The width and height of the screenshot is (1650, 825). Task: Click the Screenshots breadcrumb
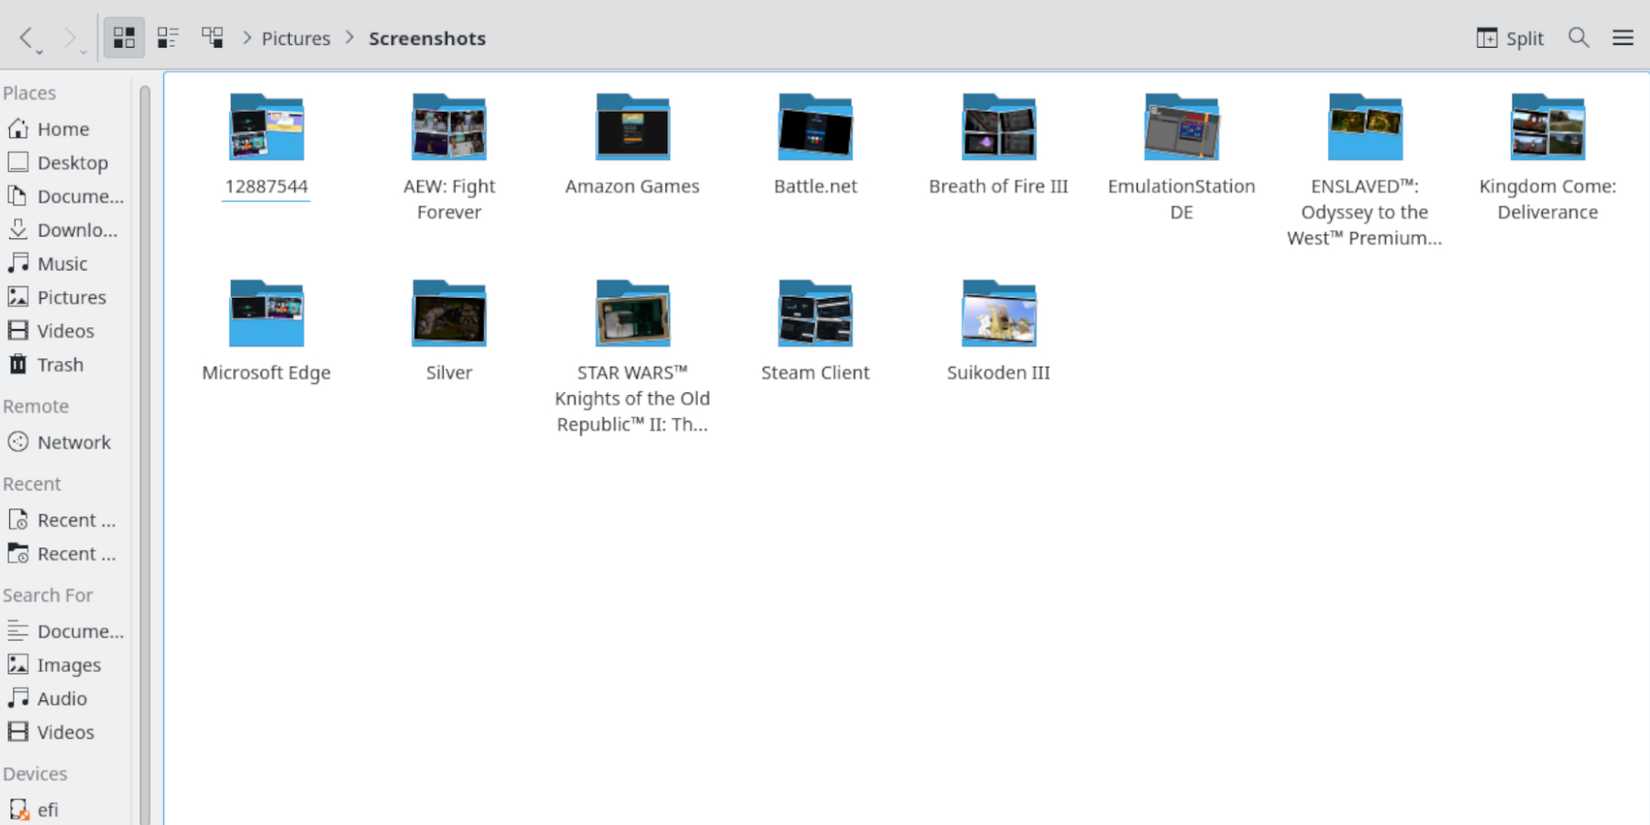coord(427,38)
